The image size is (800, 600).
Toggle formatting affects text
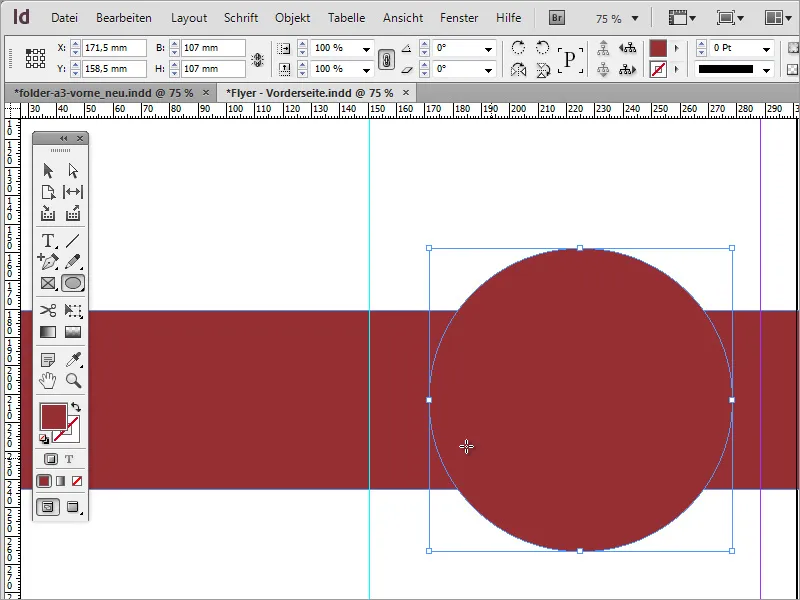tap(69, 459)
